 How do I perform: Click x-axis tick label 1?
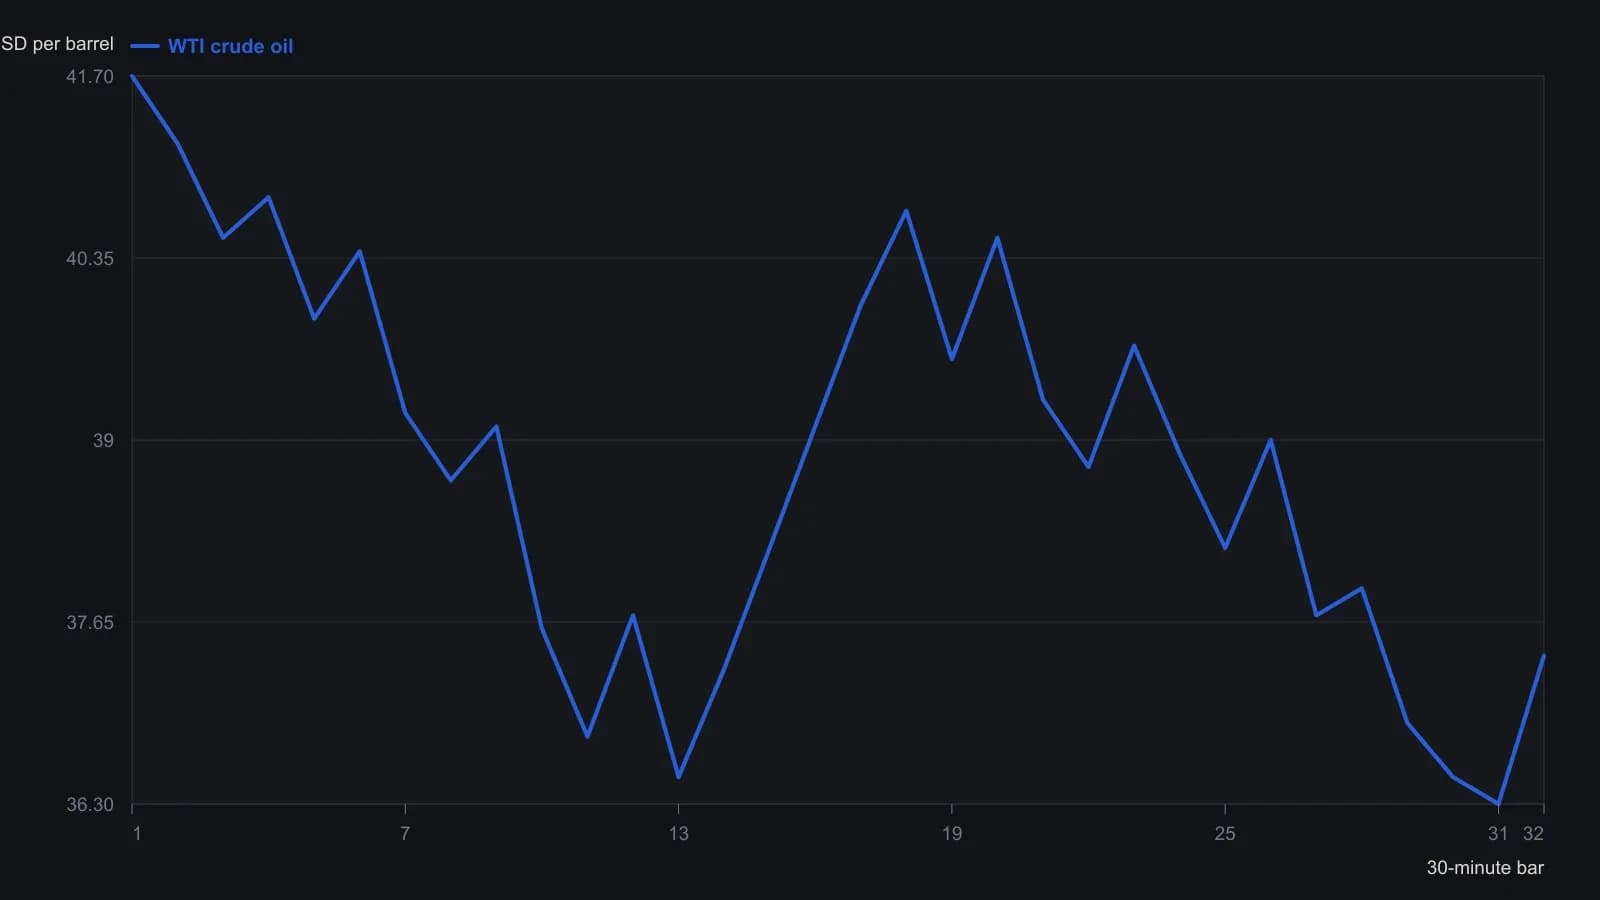point(137,834)
